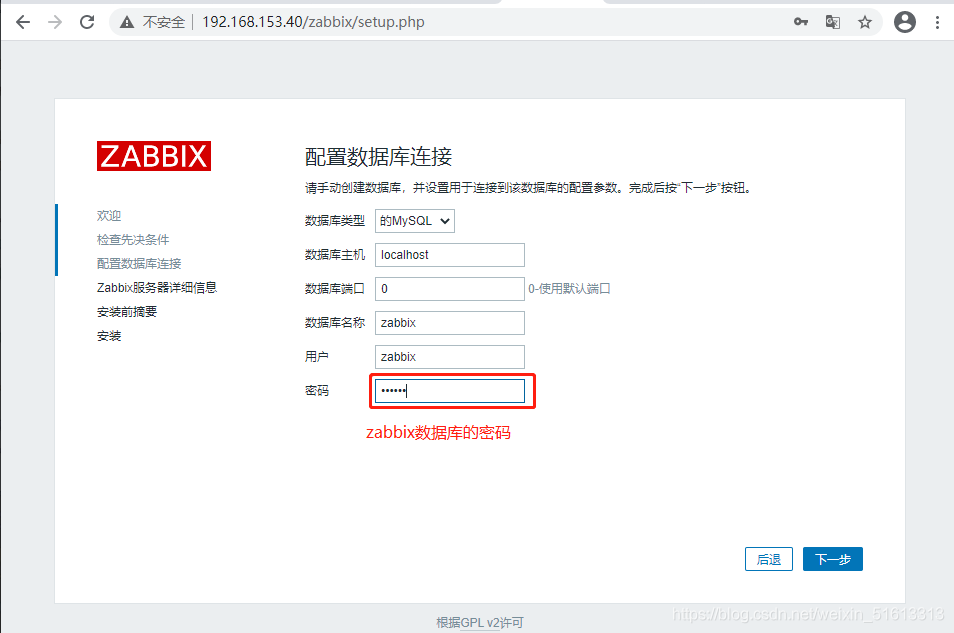Click the GPL v2 license link
This screenshot has width=954, height=633.
click(480, 623)
